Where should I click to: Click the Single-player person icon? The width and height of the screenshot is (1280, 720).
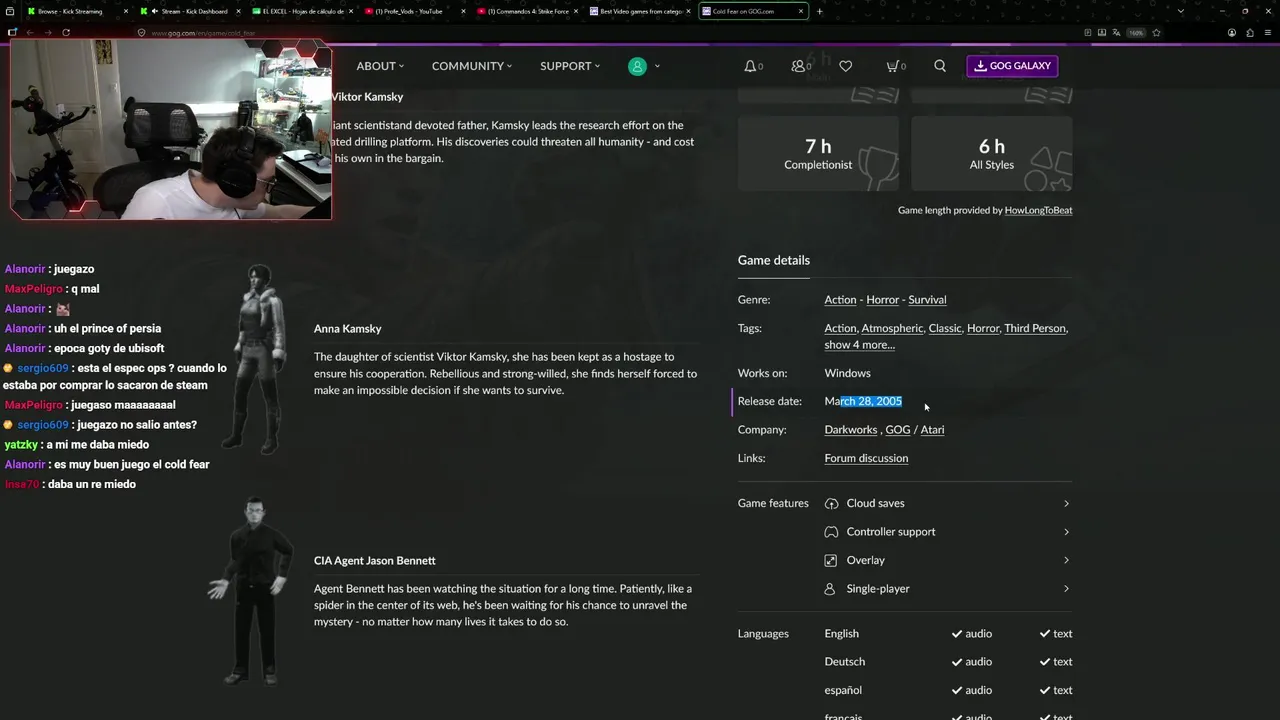point(830,589)
